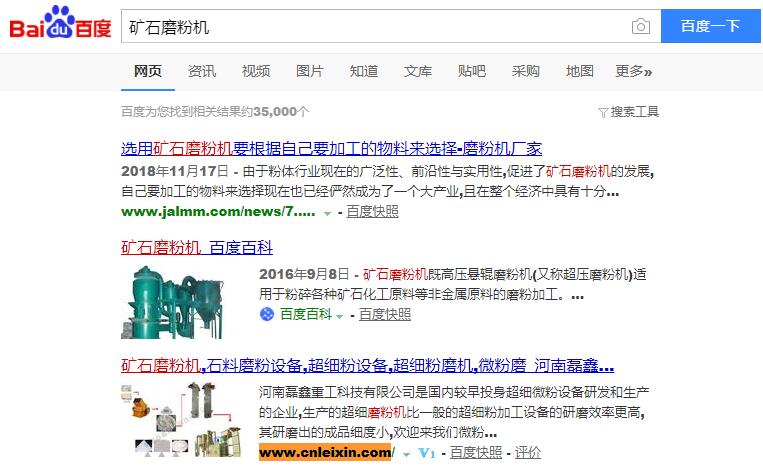Click the 百度一下 search button
This screenshot has width=763, height=472.
click(710, 26)
